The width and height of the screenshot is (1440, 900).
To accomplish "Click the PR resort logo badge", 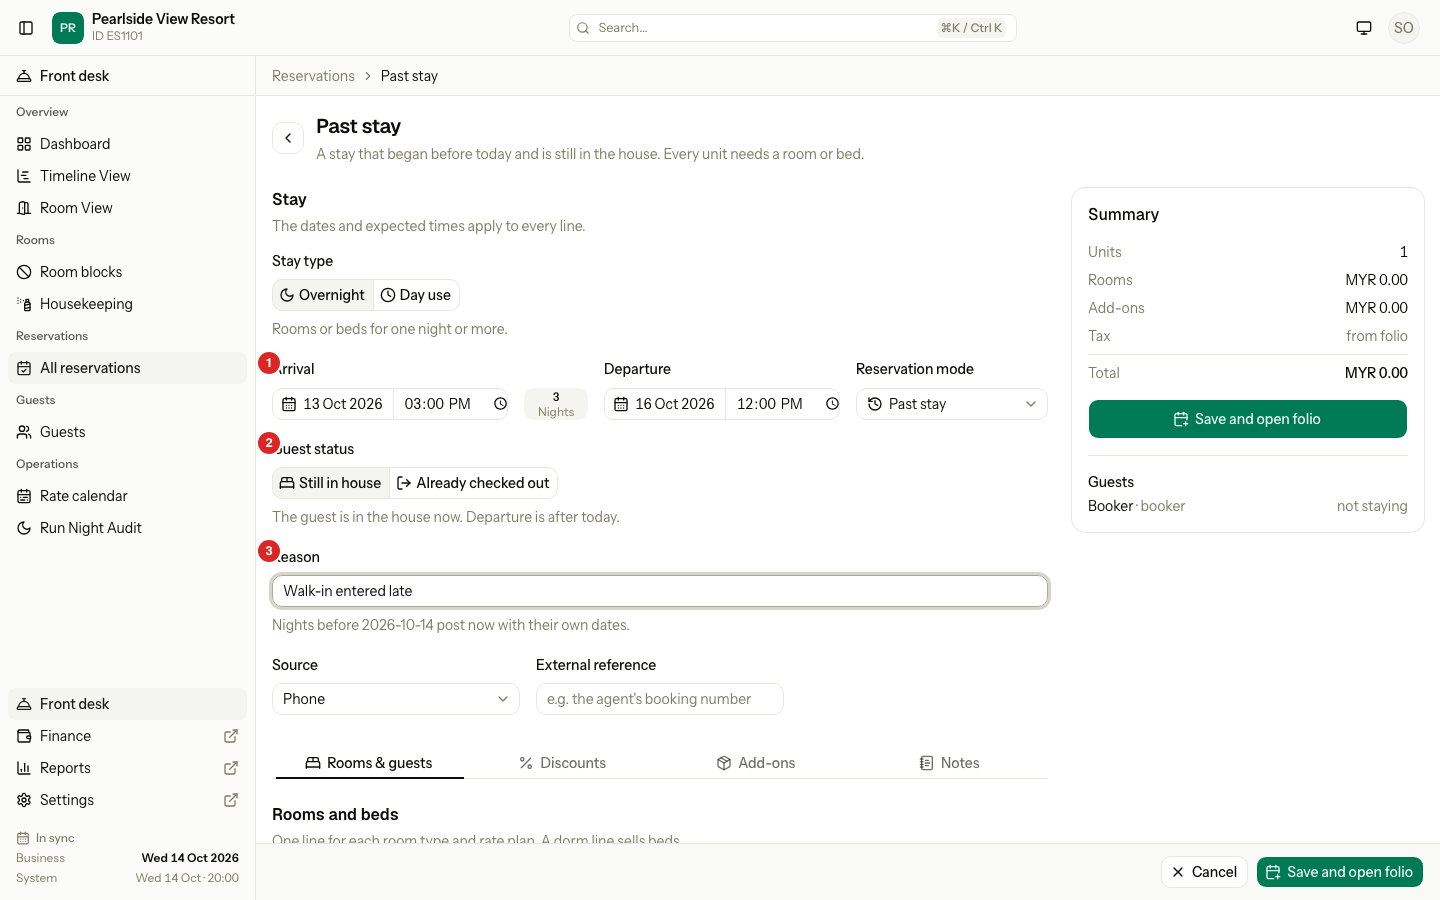I will click(68, 28).
